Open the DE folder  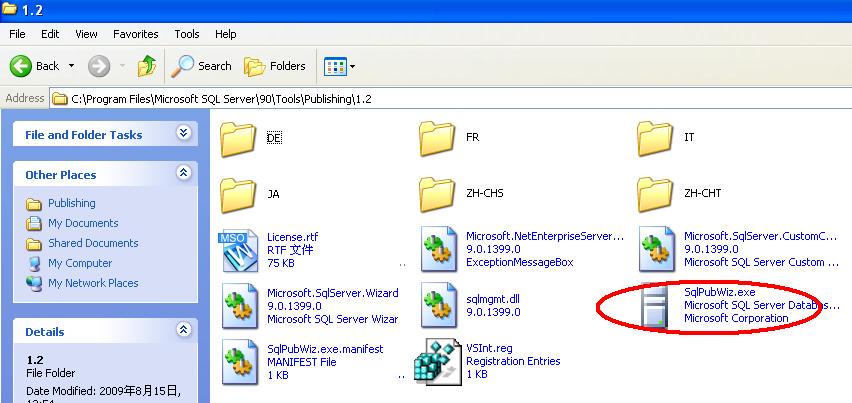coord(238,138)
